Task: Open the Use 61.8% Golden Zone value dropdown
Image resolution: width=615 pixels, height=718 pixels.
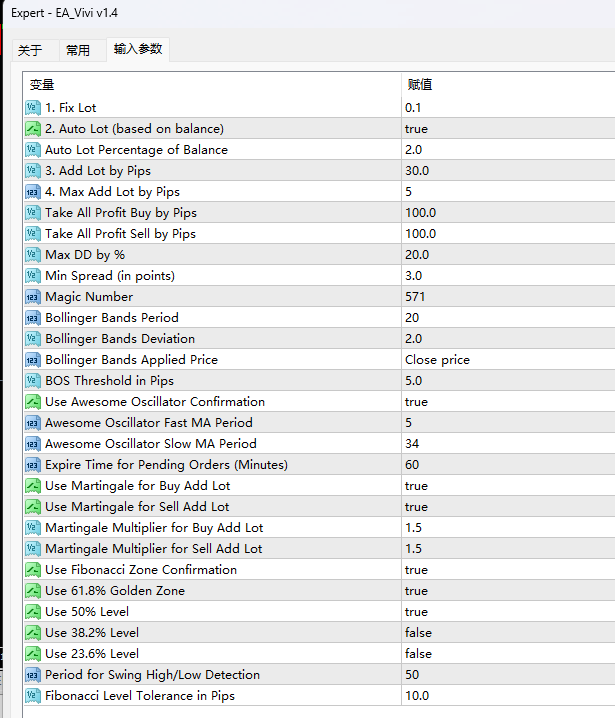Action: (x=416, y=591)
